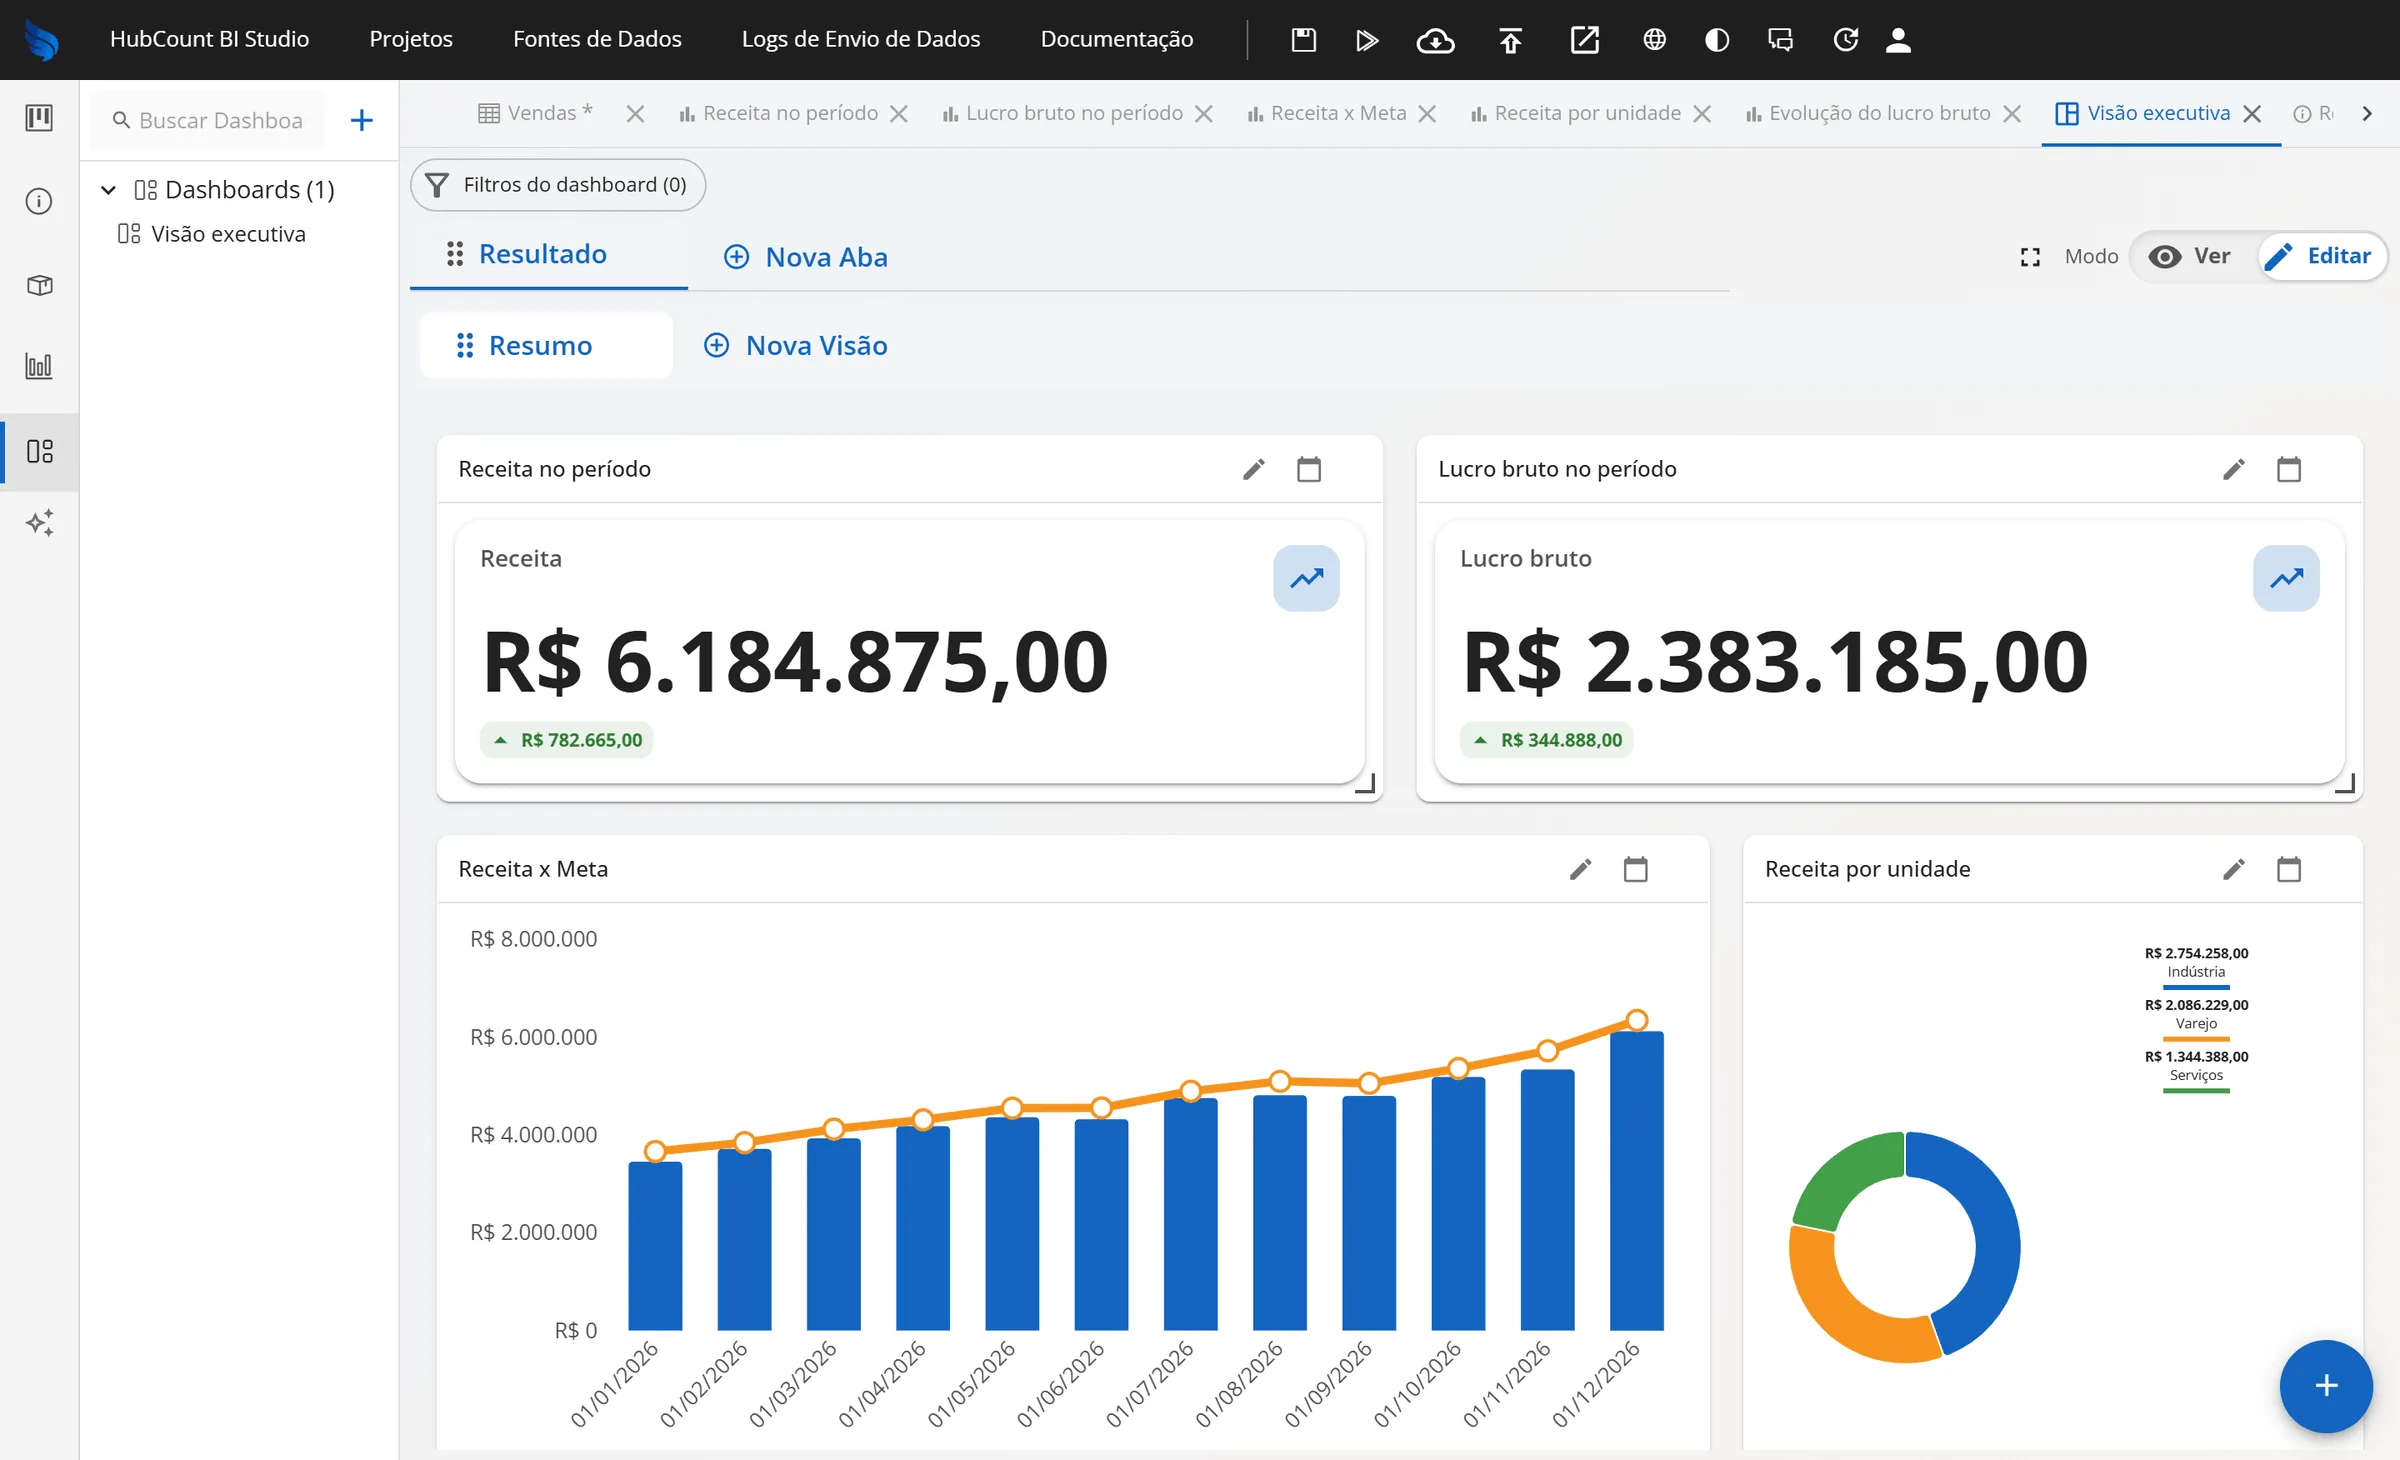Toggle fullscreen mode icon
The height and width of the screenshot is (1460, 2400).
point(2030,257)
